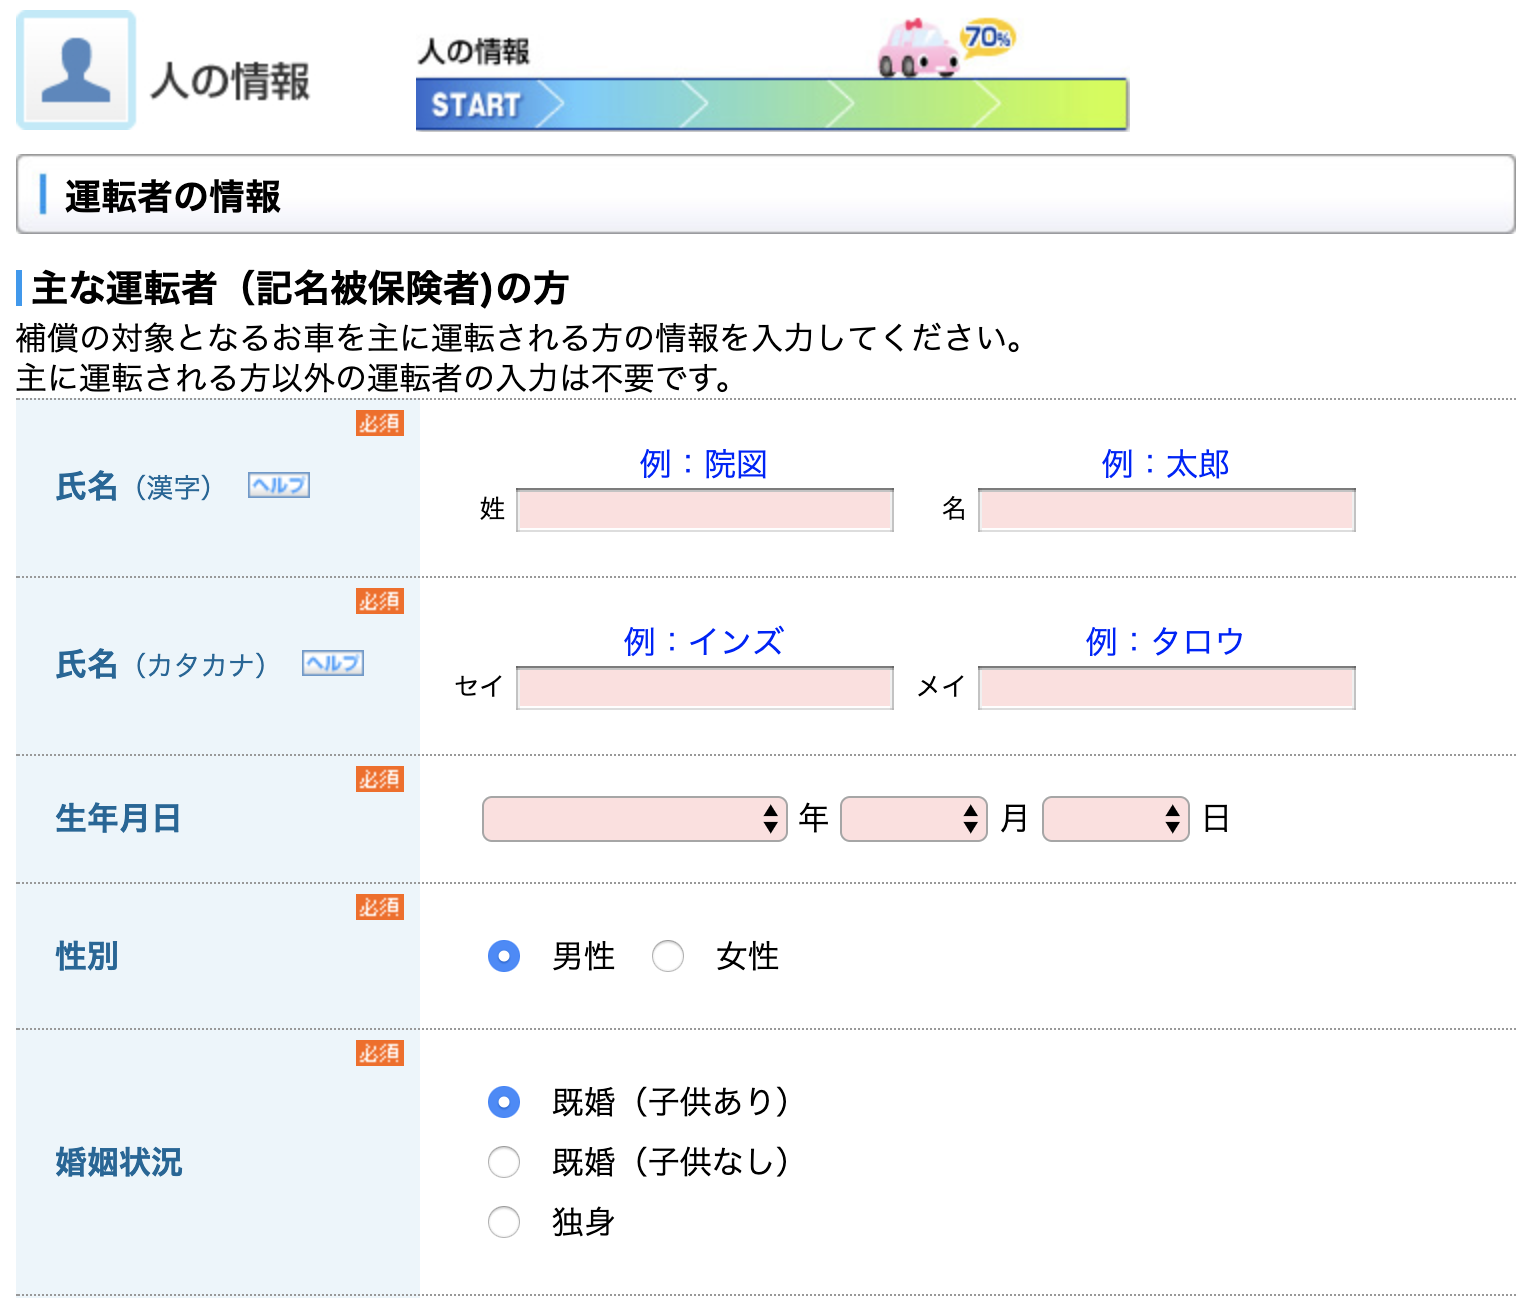Click the 必須 badge on 性別
This screenshot has height=1298, width=1530.
tap(378, 907)
